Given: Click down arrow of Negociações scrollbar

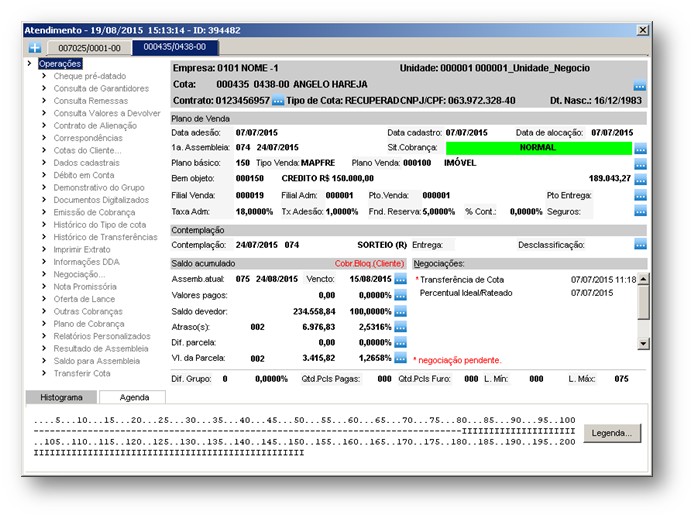Looking at the screenshot, I should (x=643, y=343).
